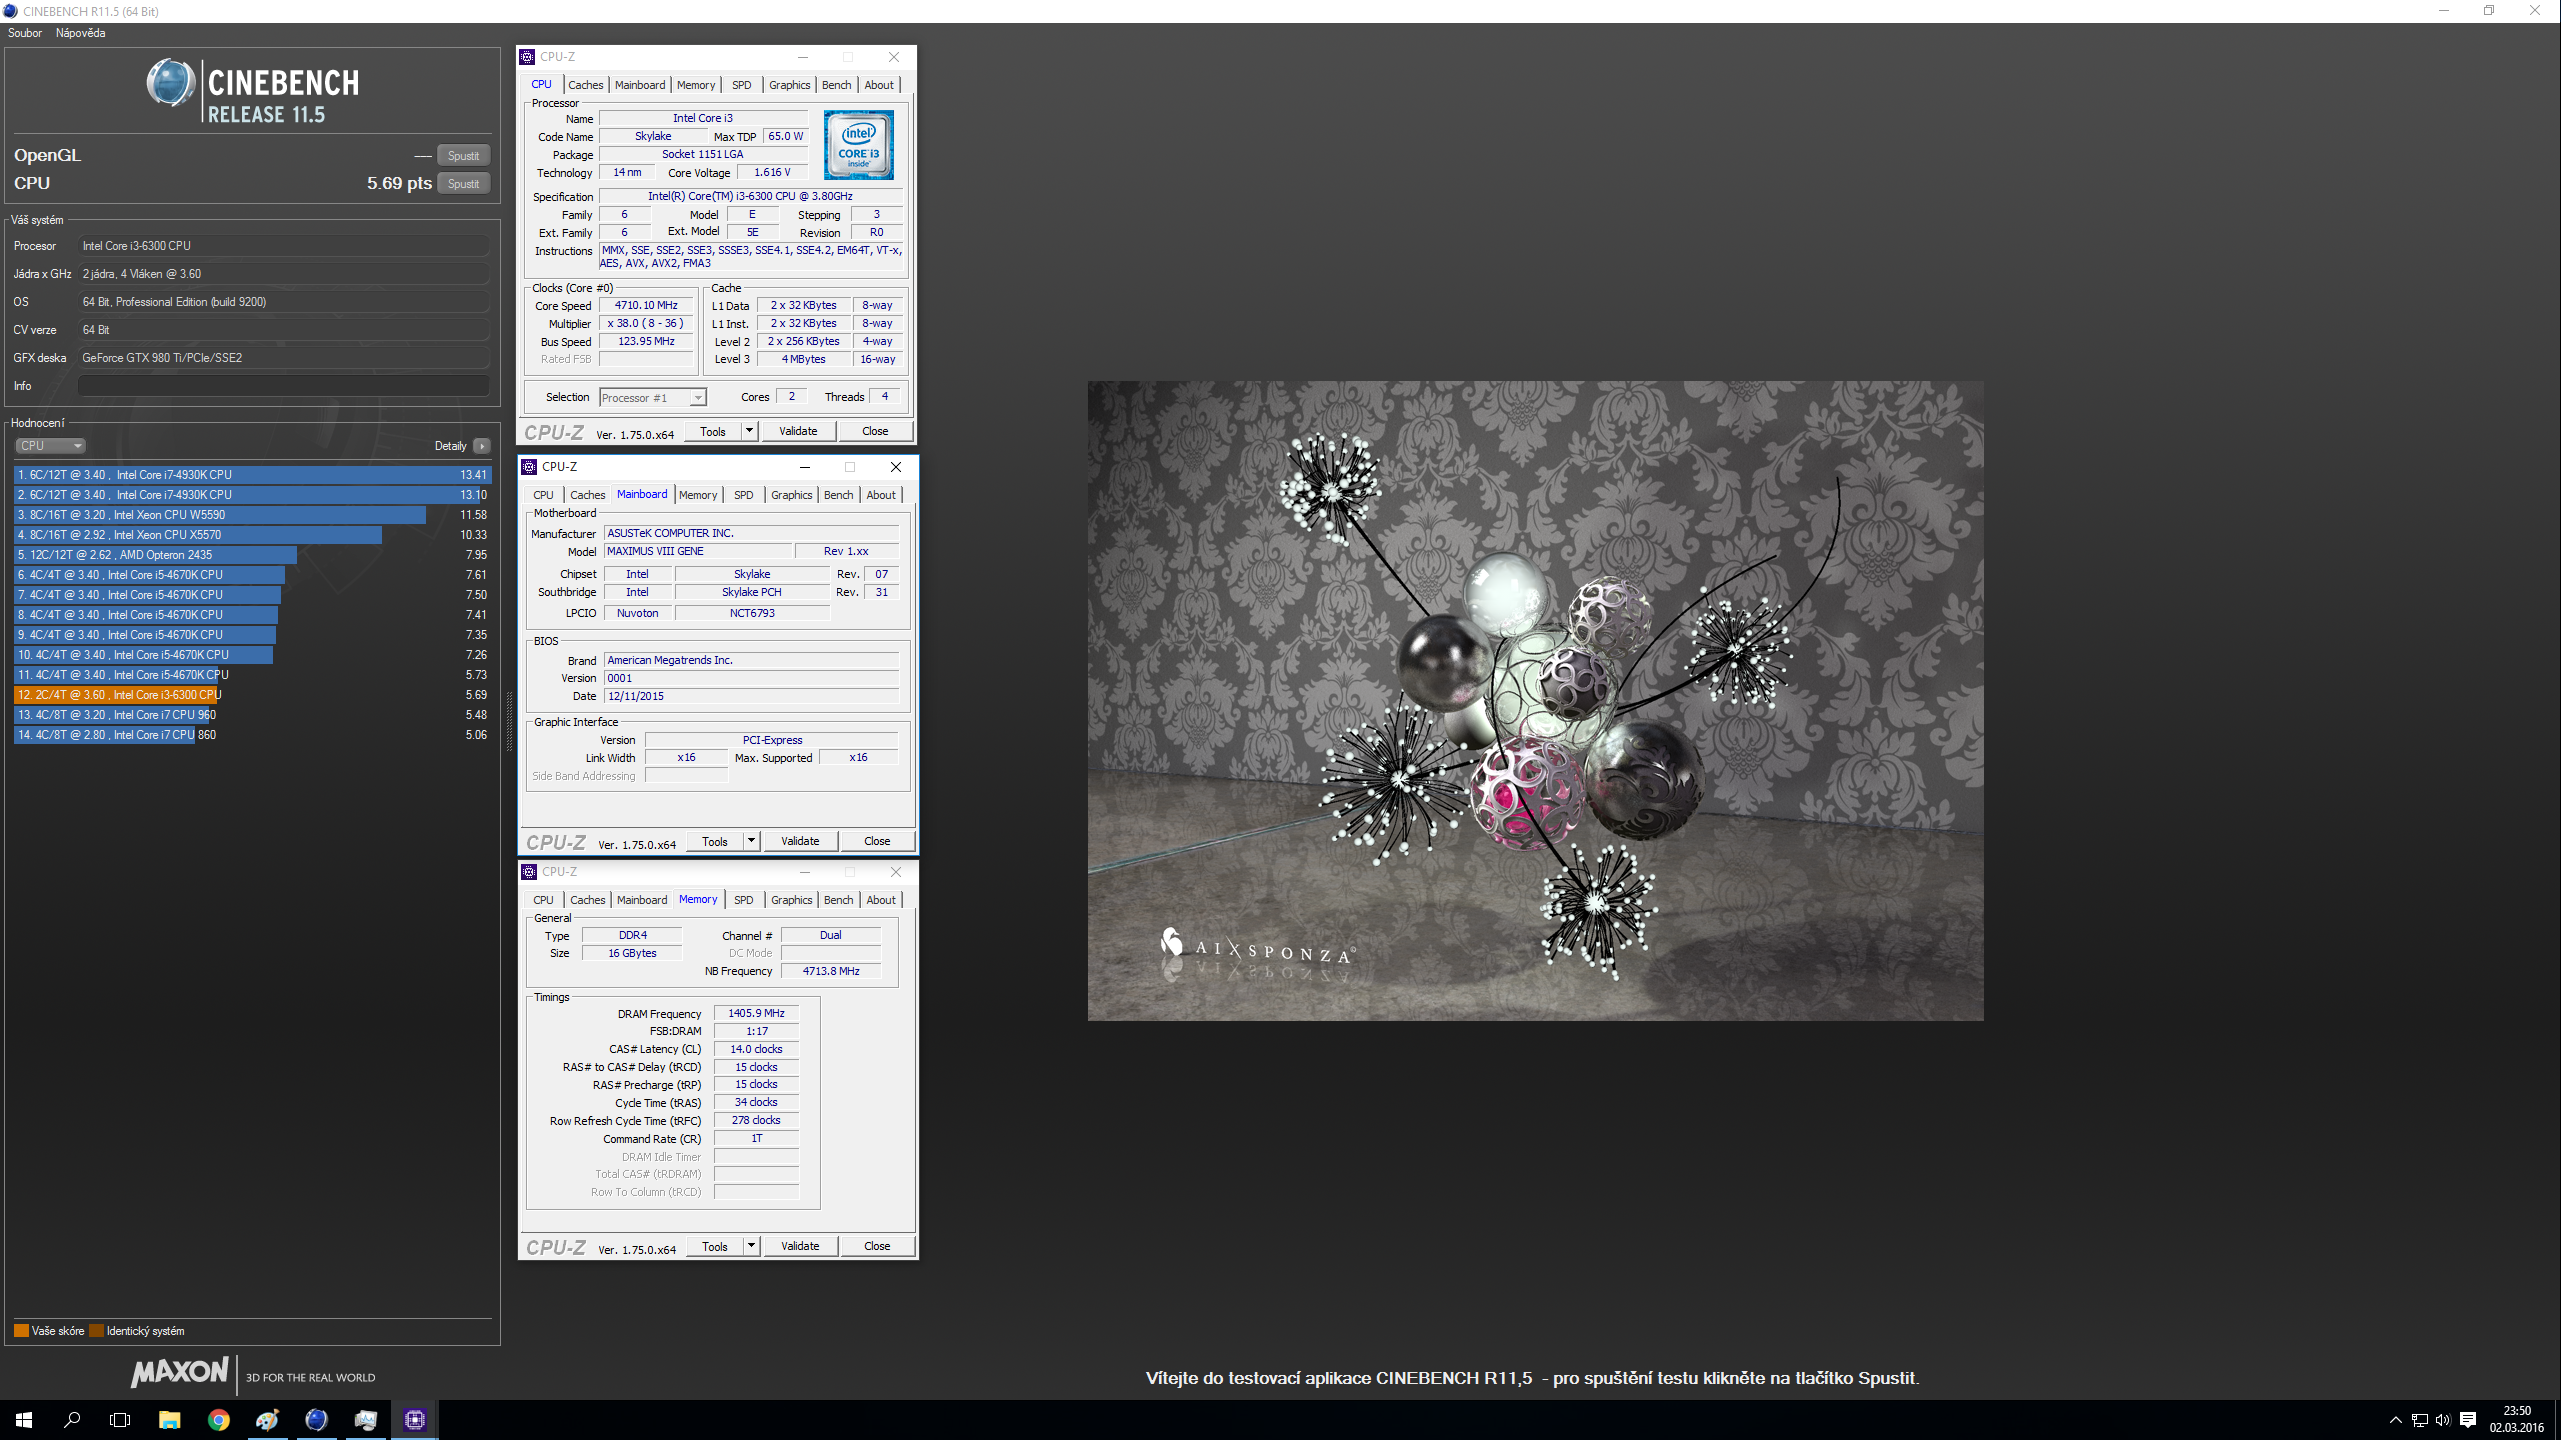Screen dimensions: 2561x1440
Task: Click CPU-Z title icon in Mainboard window
Action: coord(529,467)
